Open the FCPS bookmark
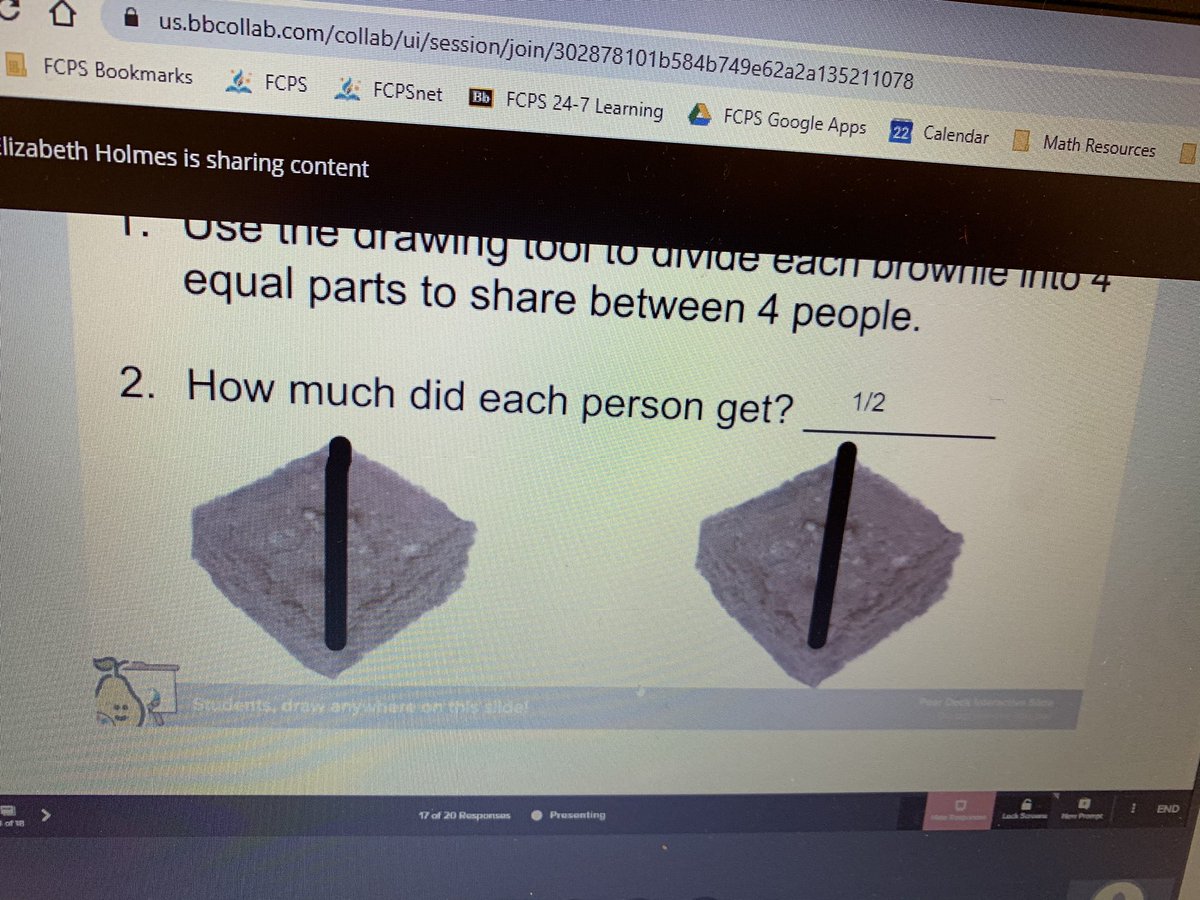Image resolution: width=1200 pixels, height=900 pixels. tap(267, 84)
